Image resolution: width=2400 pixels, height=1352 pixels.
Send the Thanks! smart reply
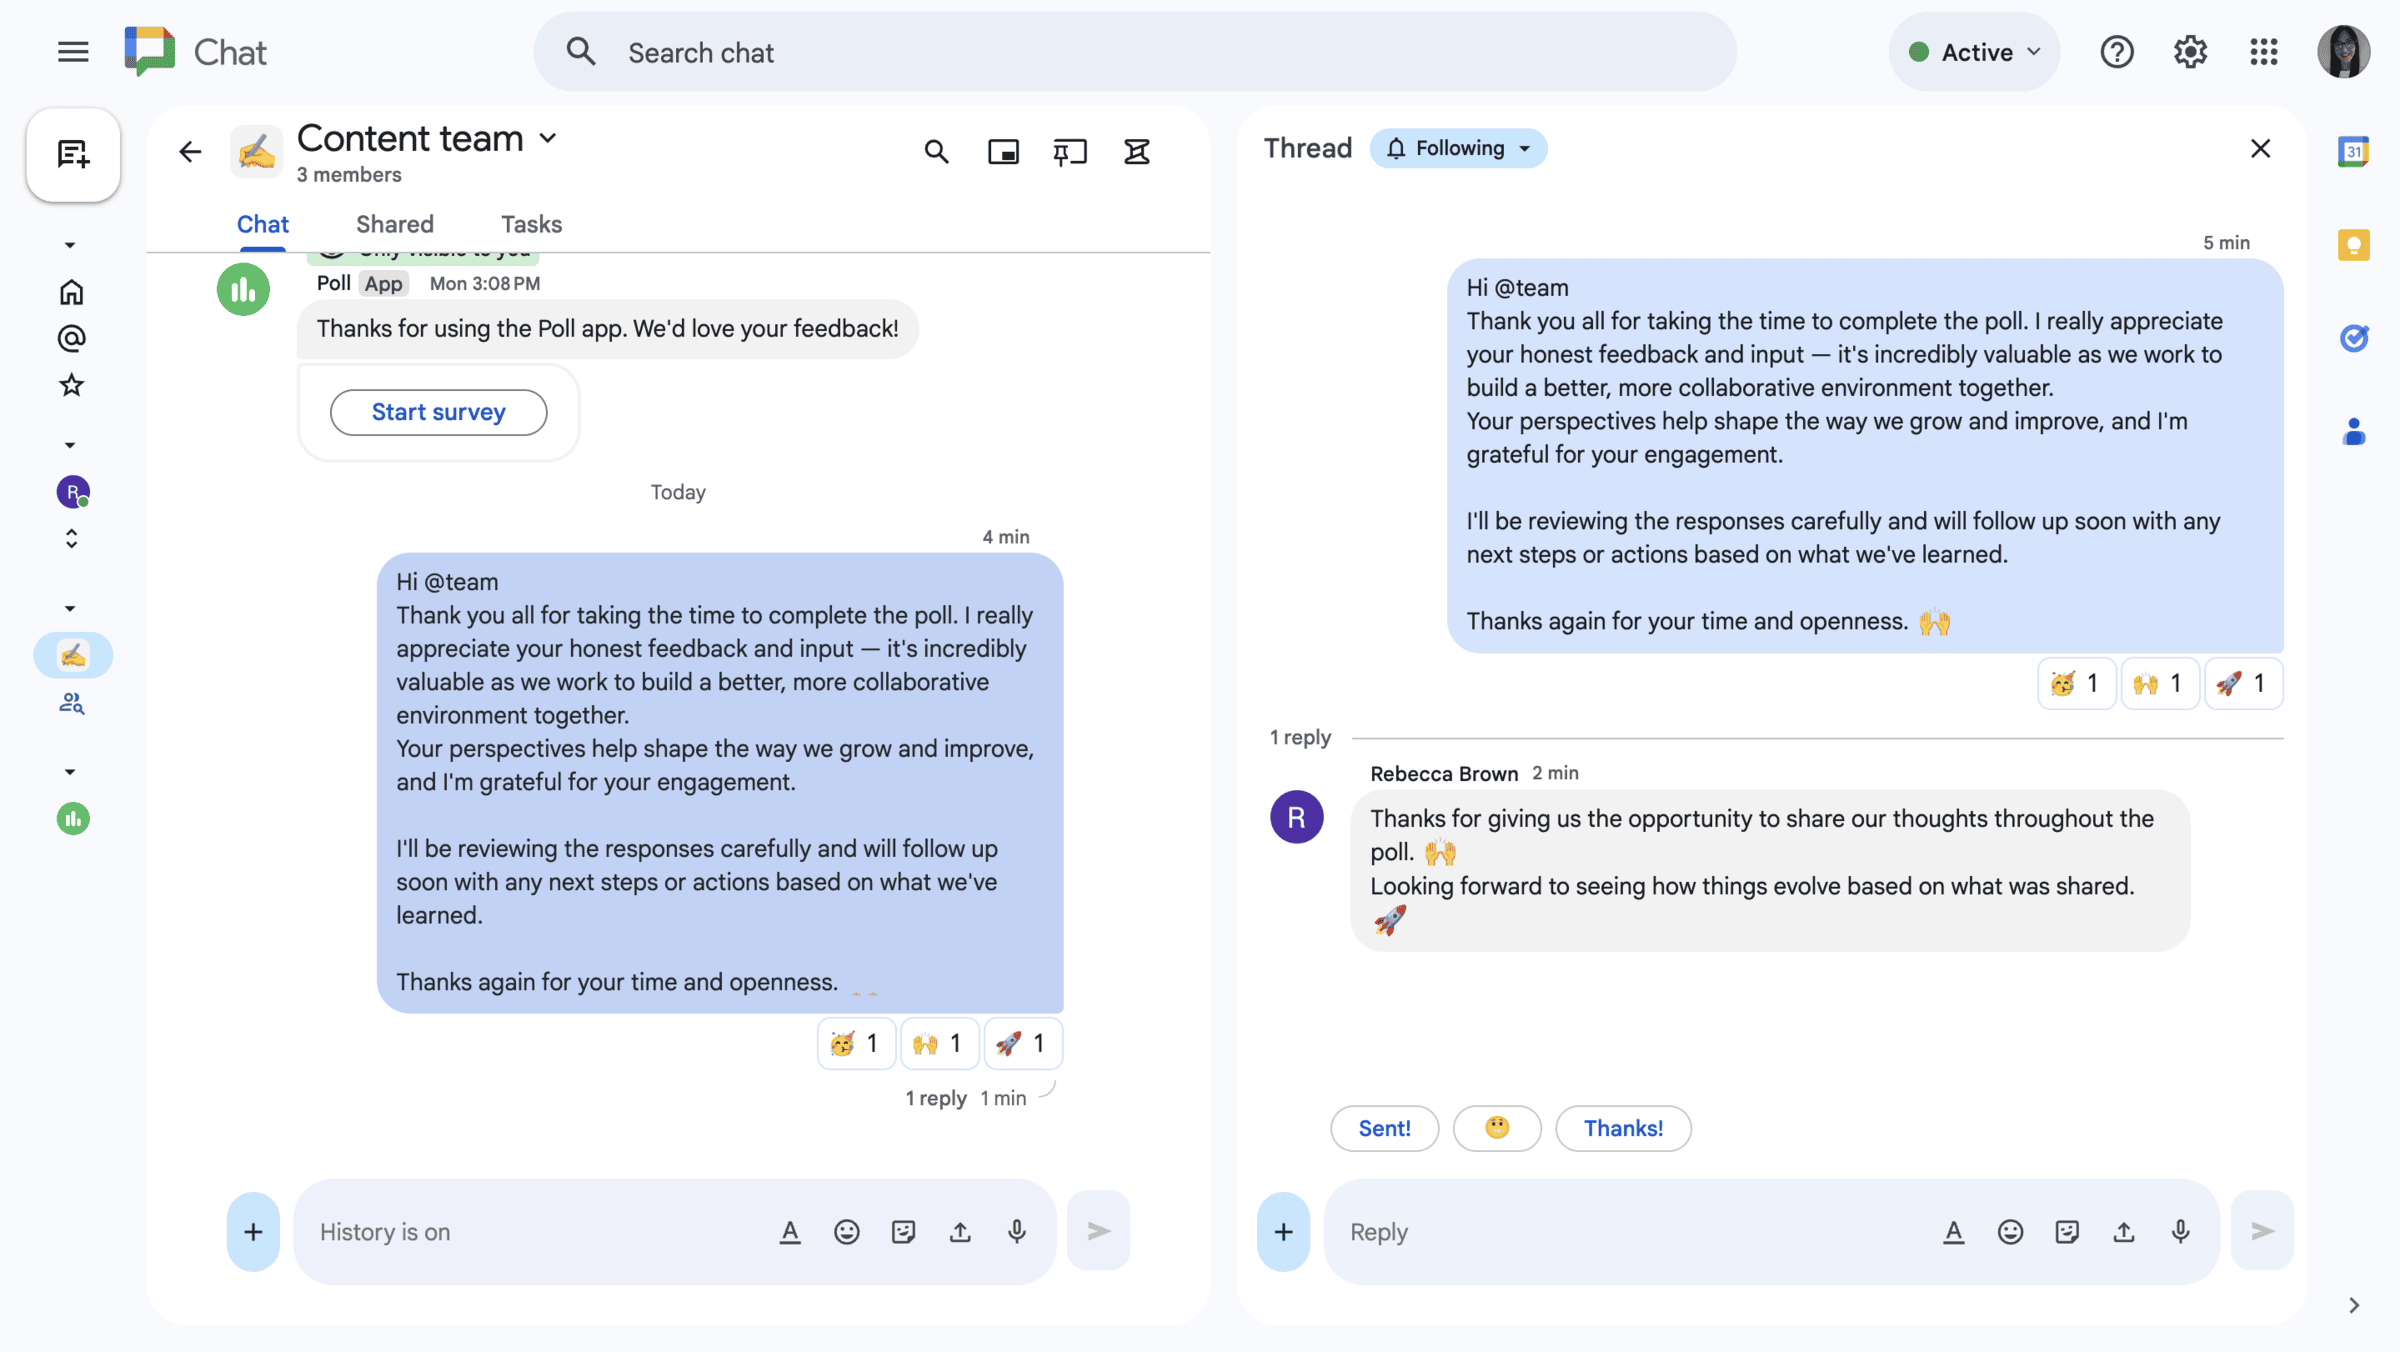tap(1623, 1128)
